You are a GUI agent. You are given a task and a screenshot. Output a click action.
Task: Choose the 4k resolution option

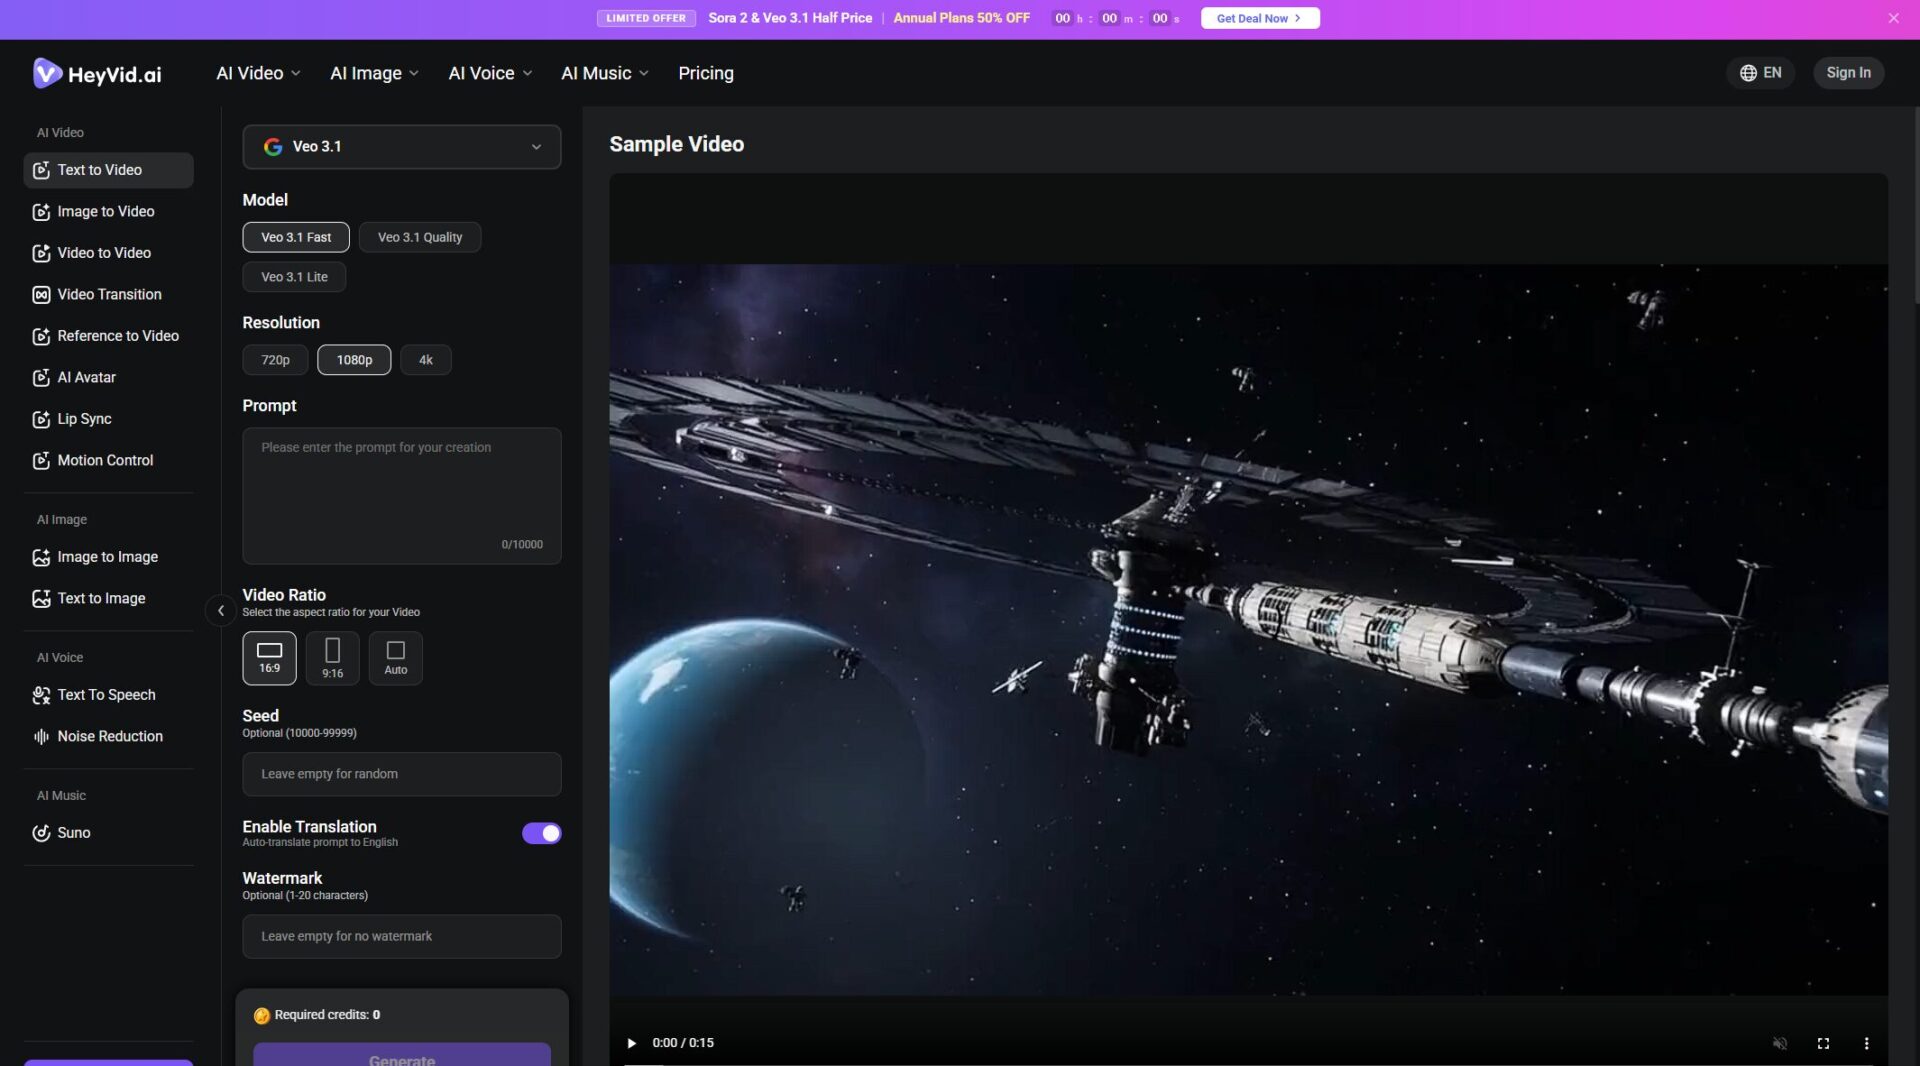click(x=425, y=360)
